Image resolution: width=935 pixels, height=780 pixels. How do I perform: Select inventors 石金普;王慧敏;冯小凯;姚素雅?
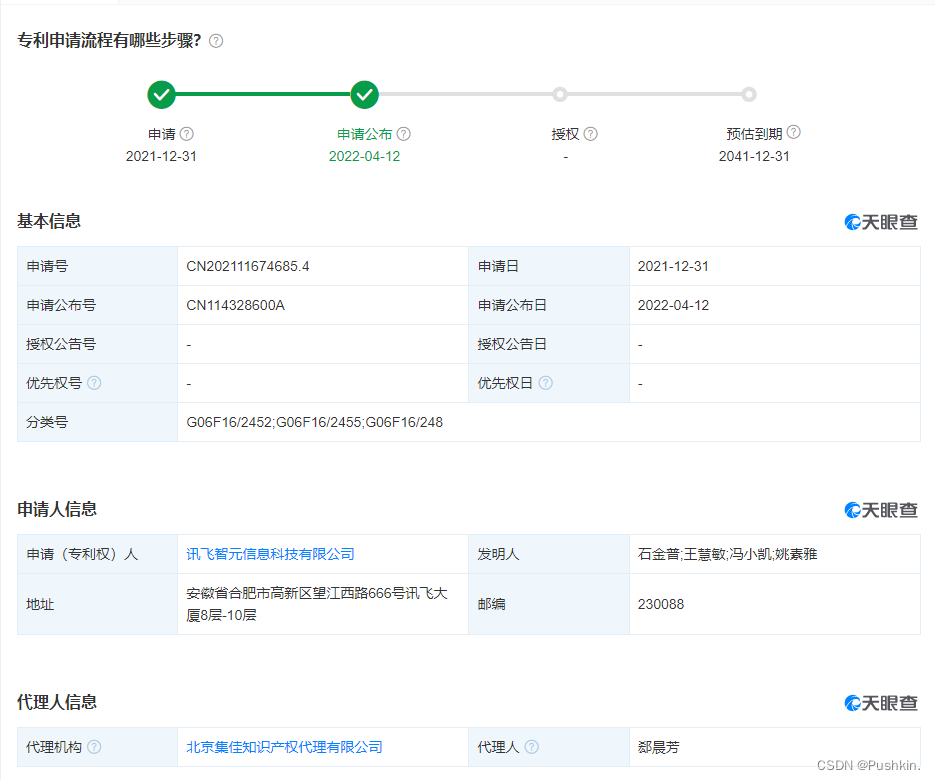727,554
